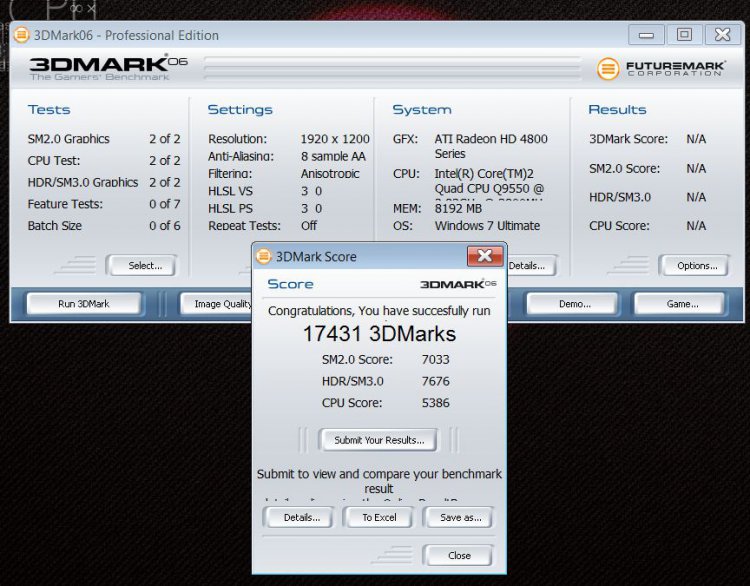The image size is (750, 586).
Task: Click the small 3DMARK06 logo in Score dialog
Action: pyautogui.click(x=458, y=284)
